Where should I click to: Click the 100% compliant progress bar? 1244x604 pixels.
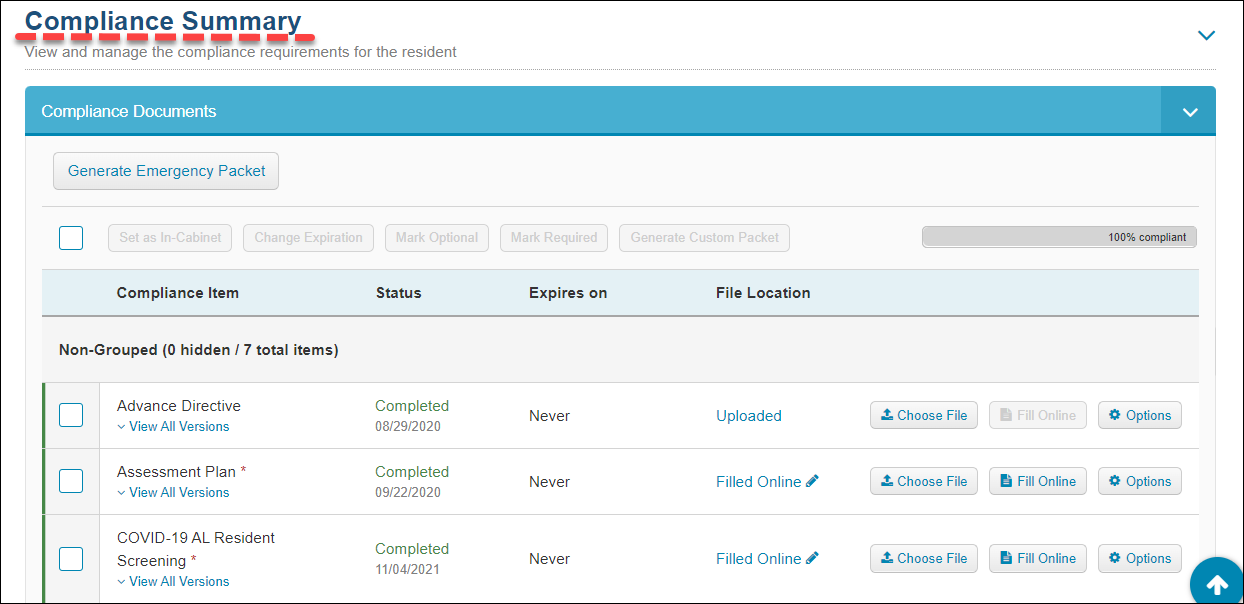point(1059,237)
